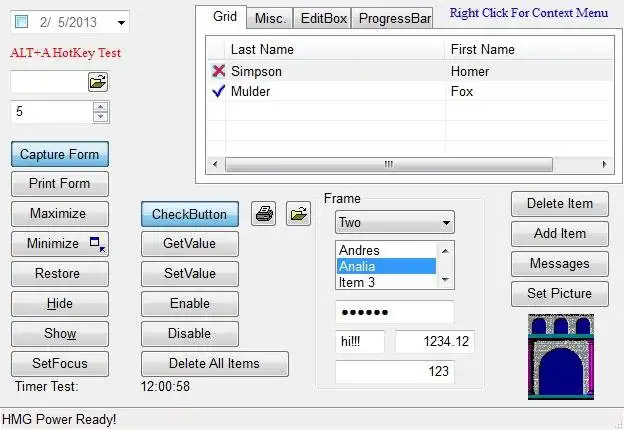This screenshot has height=430, width=624.
Task: Click the Disable button
Action: [x=190, y=333]
